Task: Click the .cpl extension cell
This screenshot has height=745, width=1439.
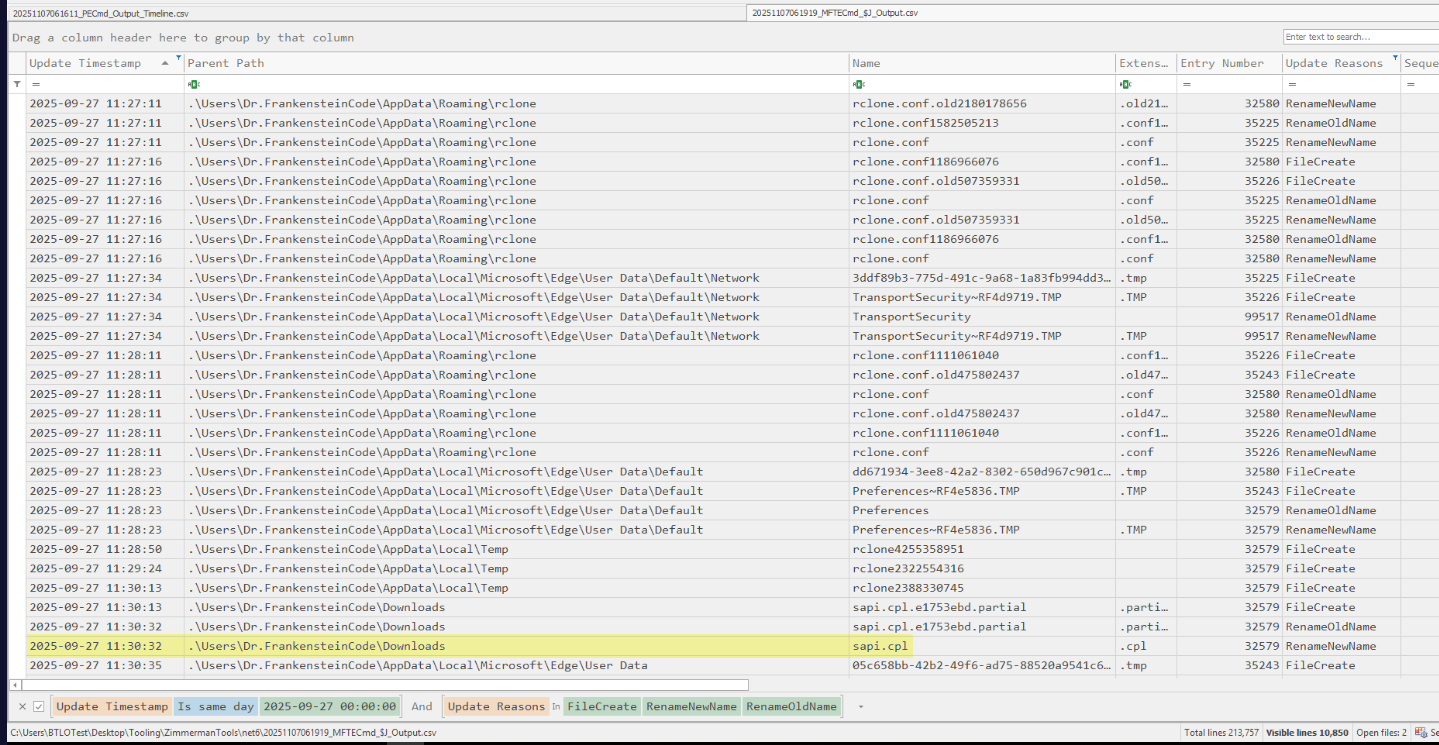Action: tap(1146, 646)
